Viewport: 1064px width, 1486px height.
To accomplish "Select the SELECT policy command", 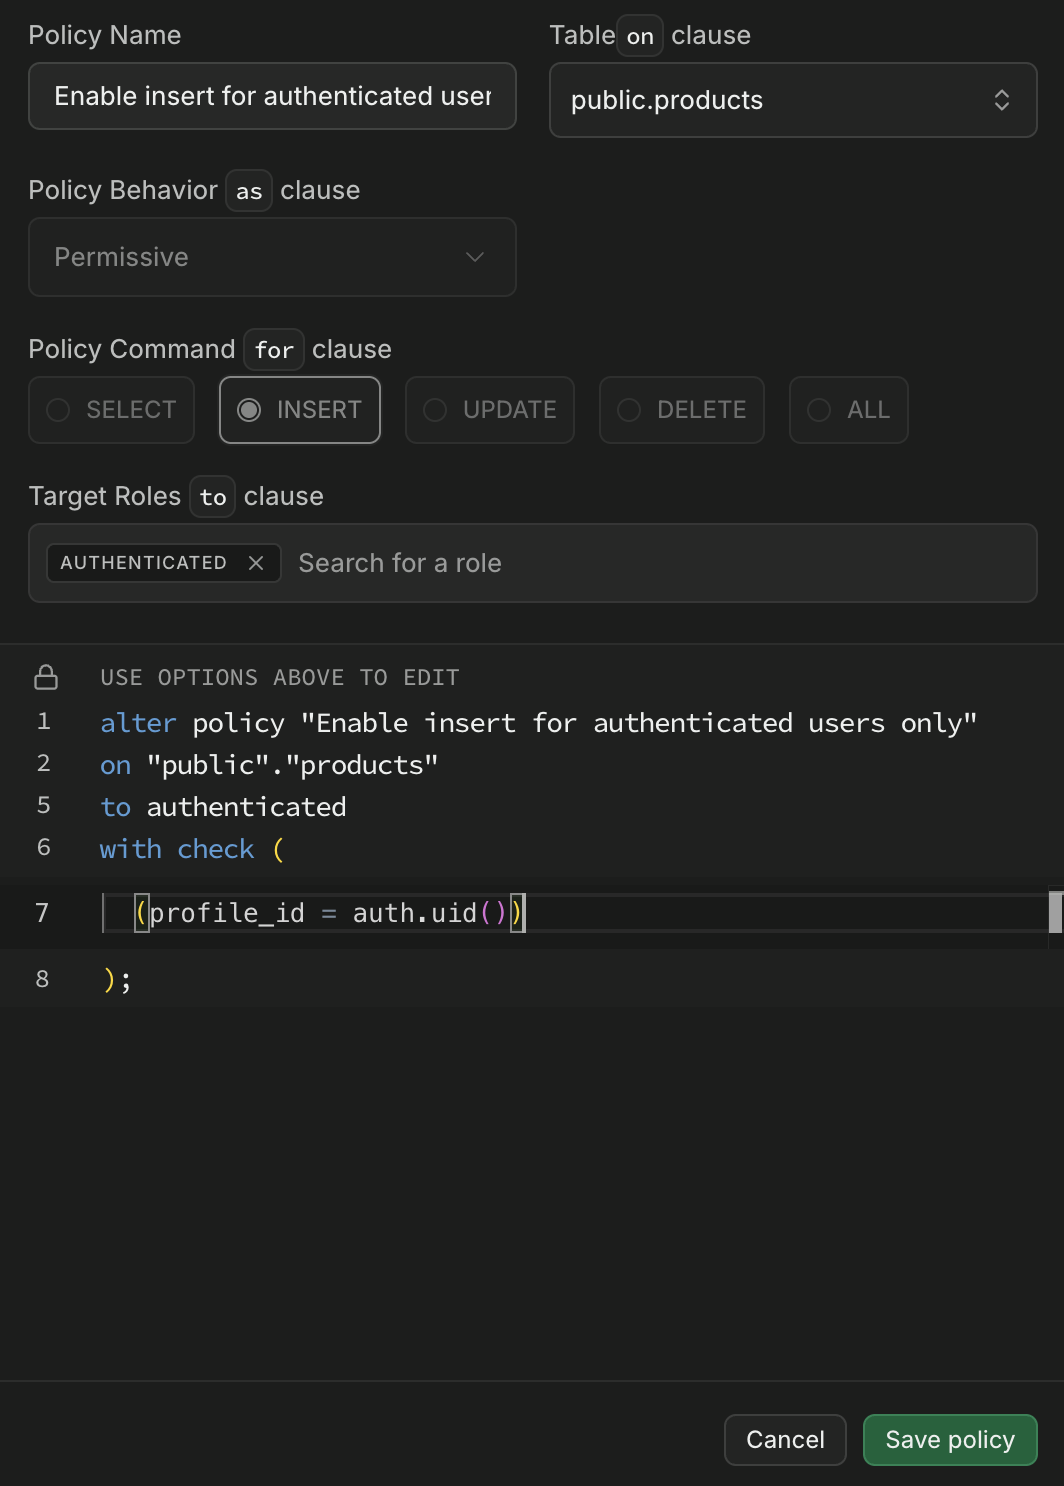I will coord(111,410).
